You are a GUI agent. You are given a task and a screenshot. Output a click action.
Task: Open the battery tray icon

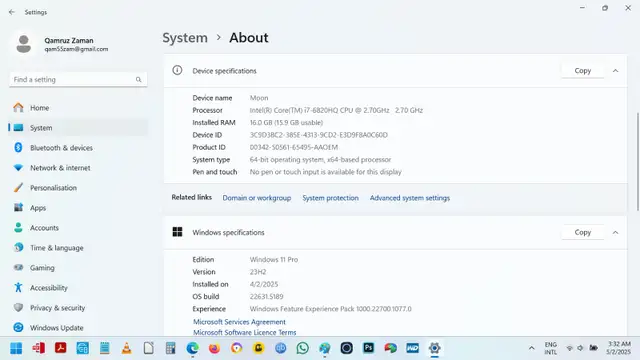point(593,348)
